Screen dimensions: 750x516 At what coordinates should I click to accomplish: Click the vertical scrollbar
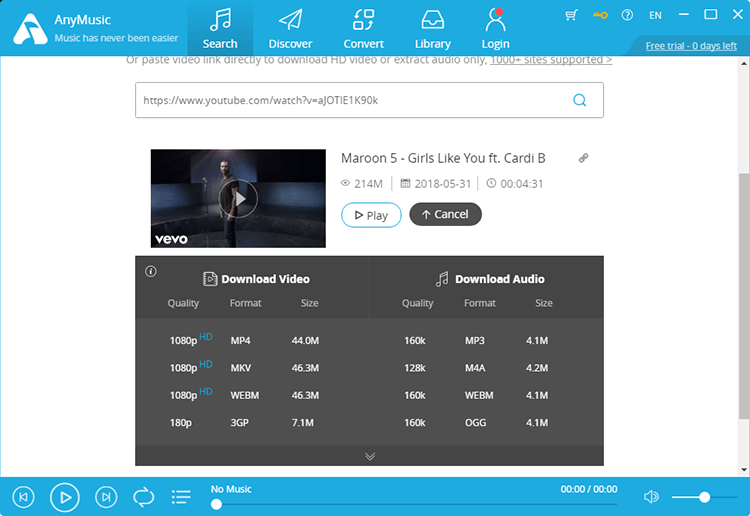pyautogui.click(x=744, y=296)
